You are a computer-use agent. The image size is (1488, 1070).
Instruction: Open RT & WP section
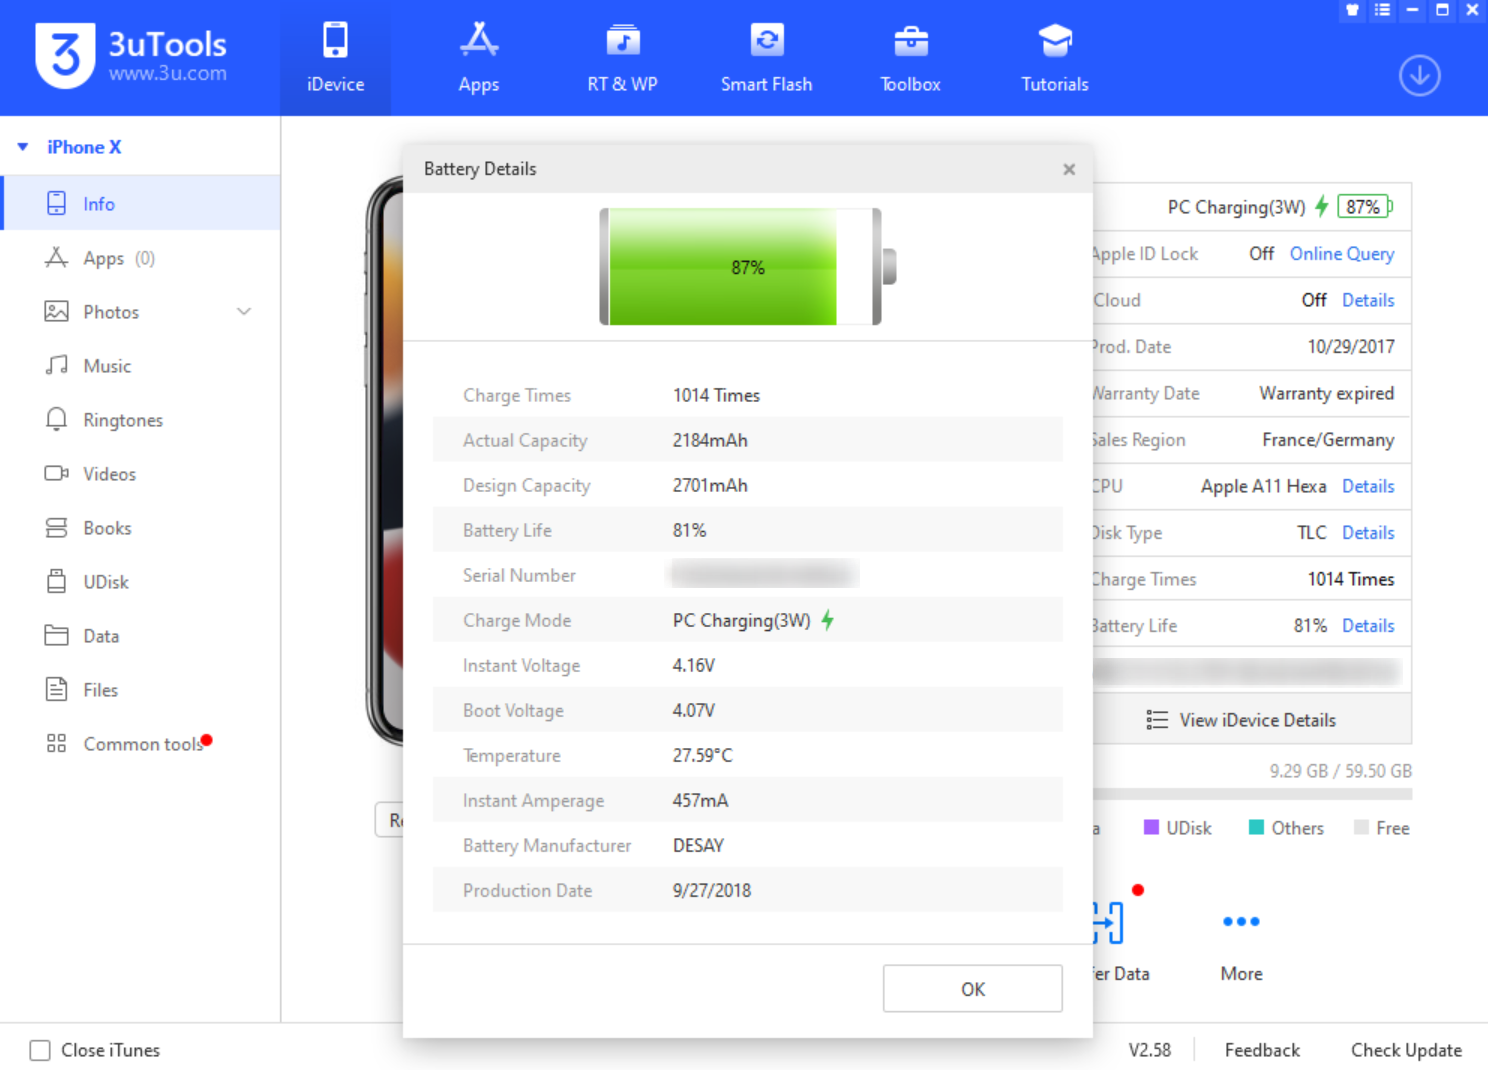[x=622, y=58]
